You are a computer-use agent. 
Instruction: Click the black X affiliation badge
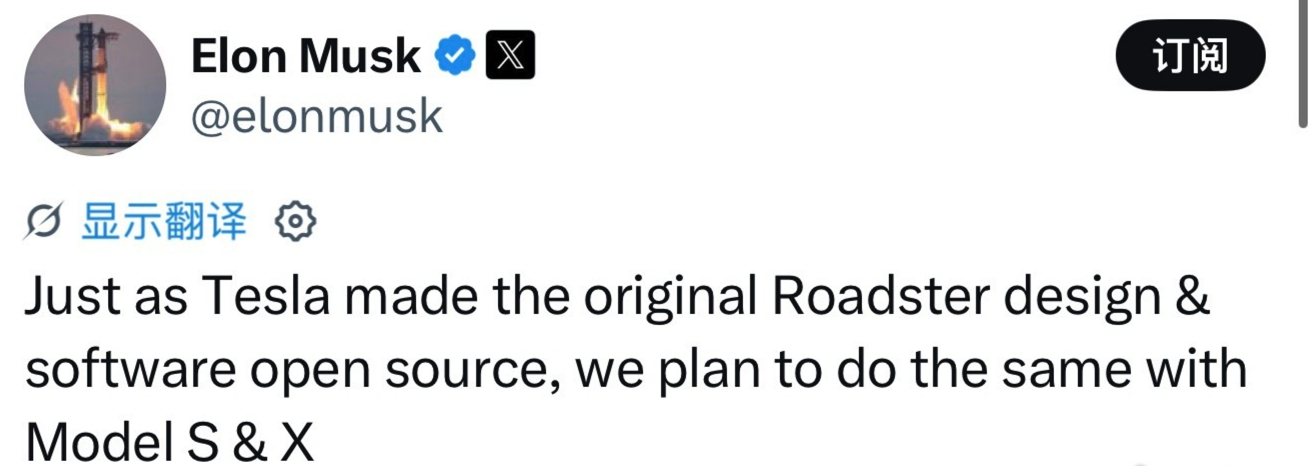coord(510,56)
